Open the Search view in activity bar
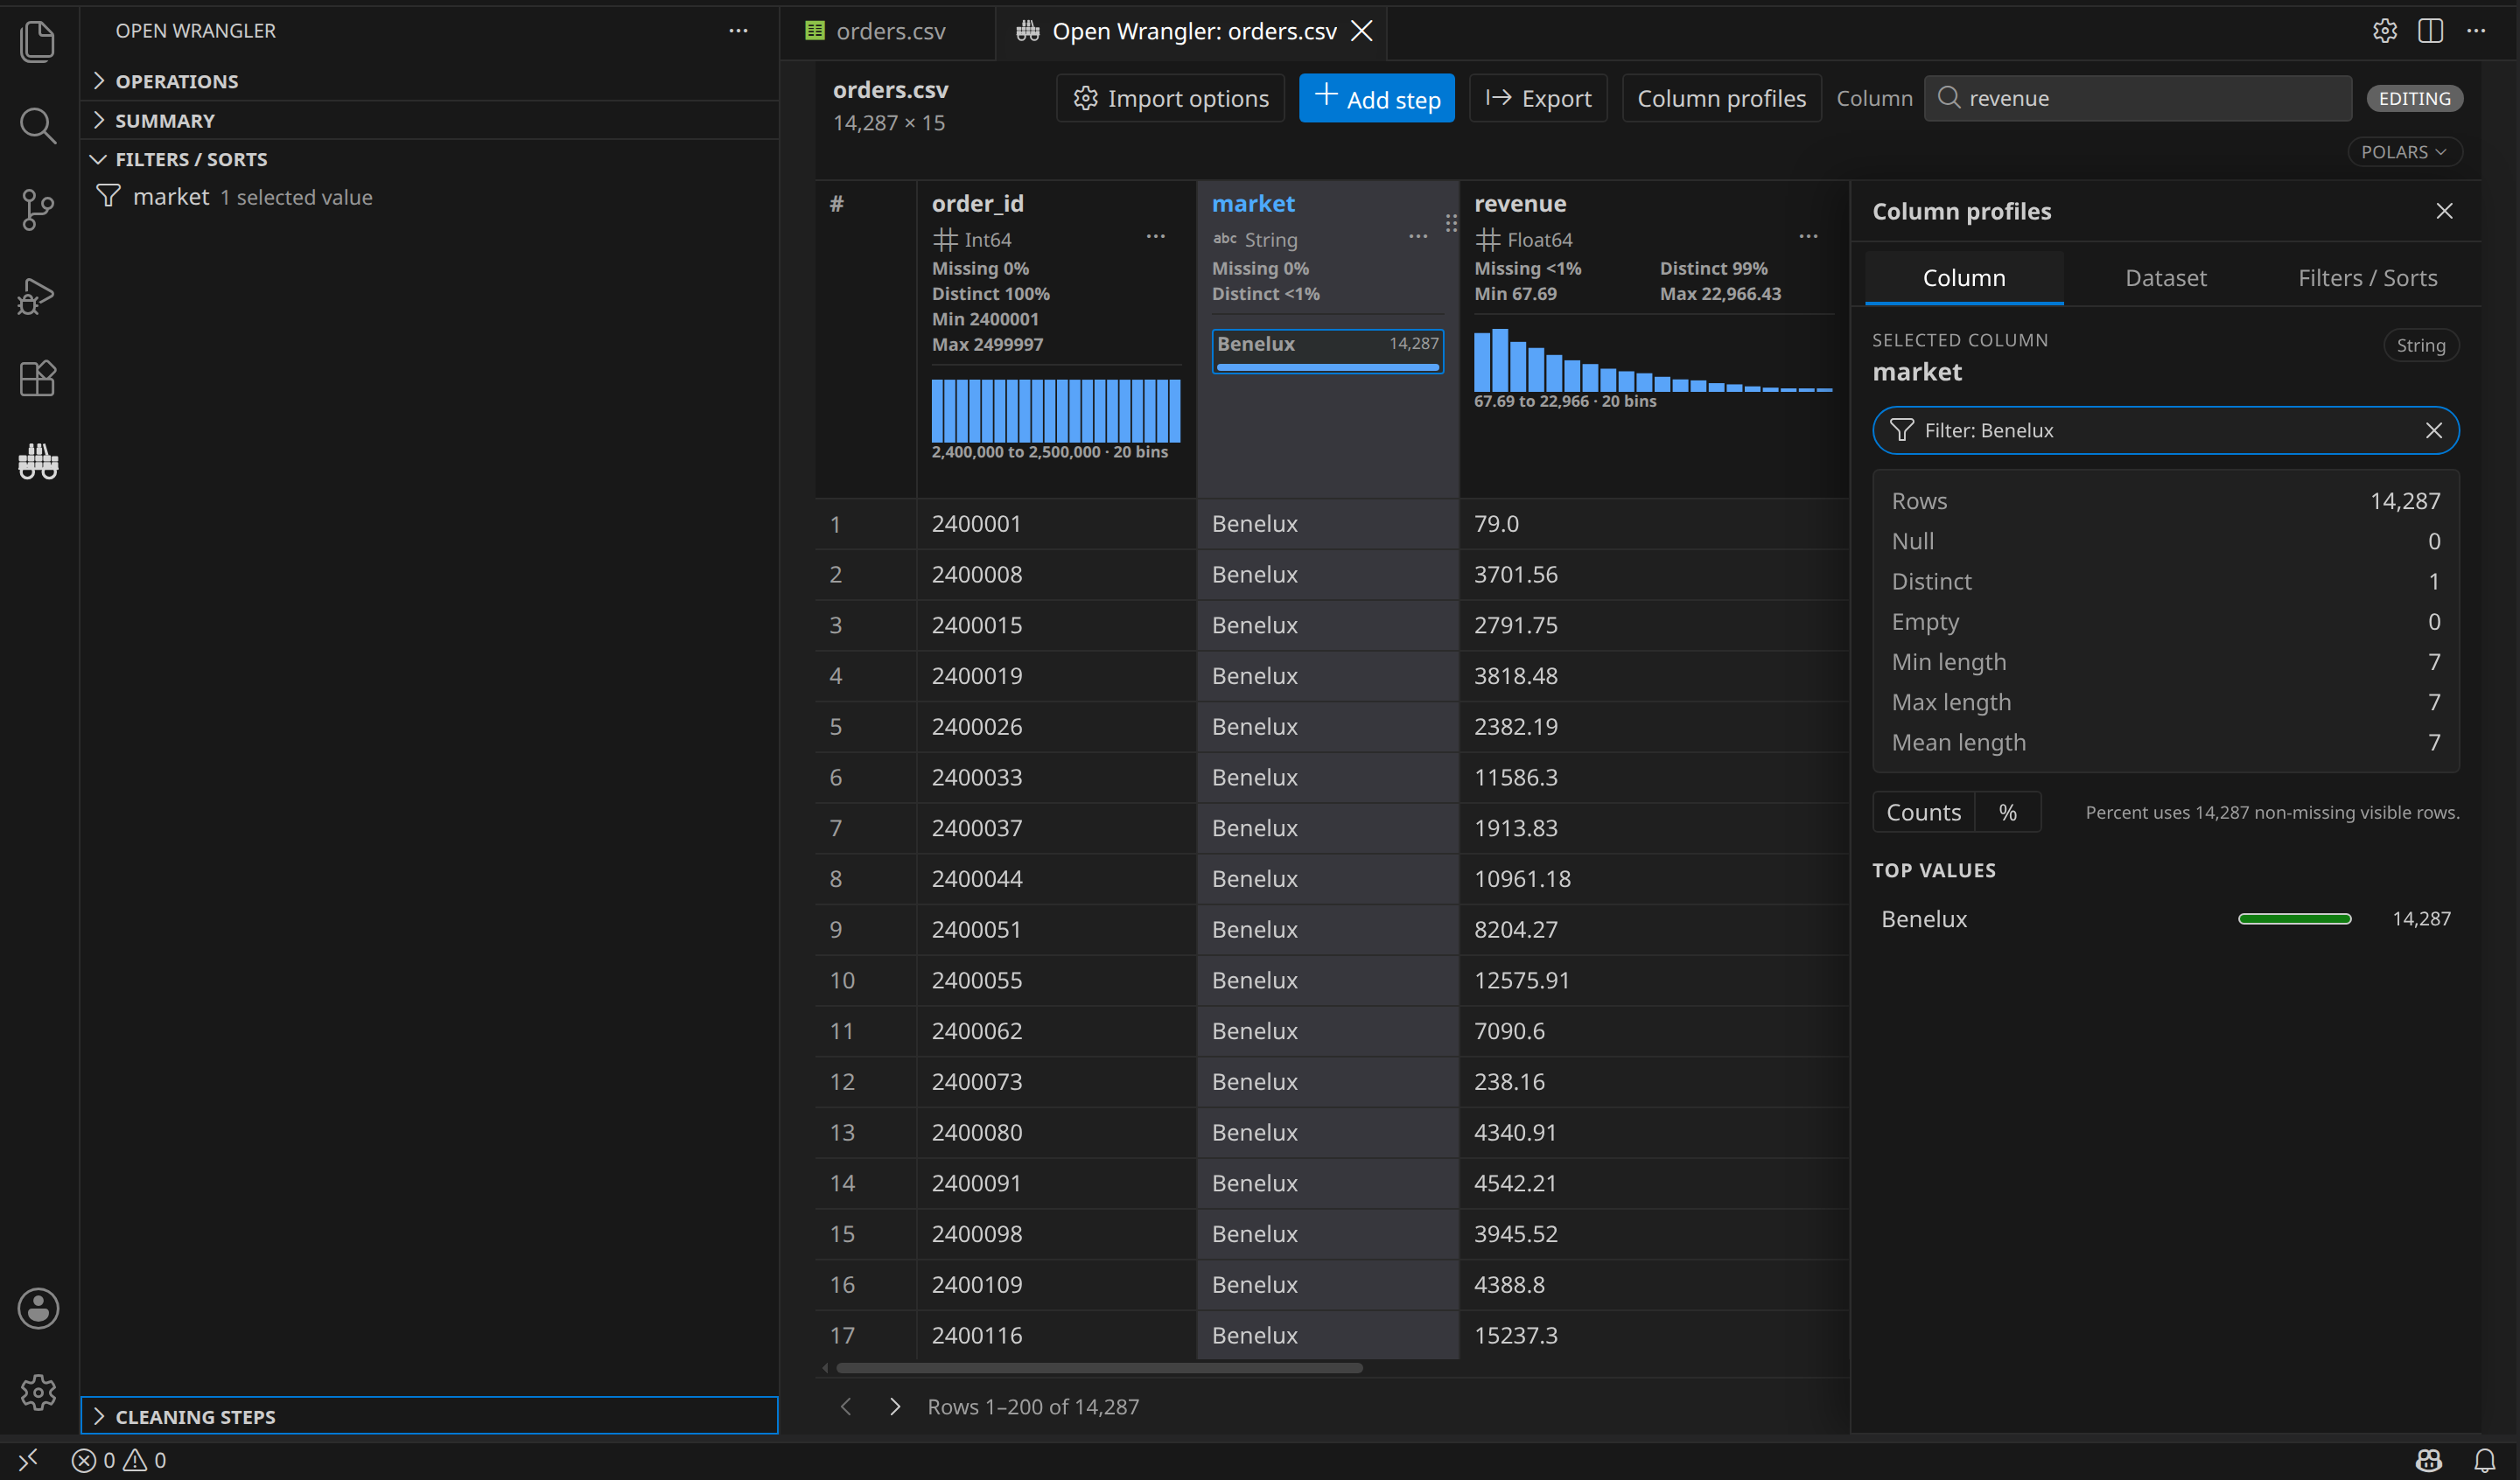The height and width of the screenshot is (1480, 2520). (38, 125)
